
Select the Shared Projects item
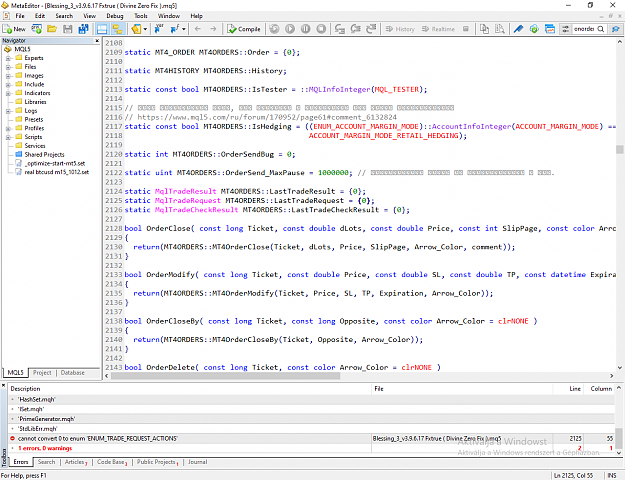coord(44,155)
